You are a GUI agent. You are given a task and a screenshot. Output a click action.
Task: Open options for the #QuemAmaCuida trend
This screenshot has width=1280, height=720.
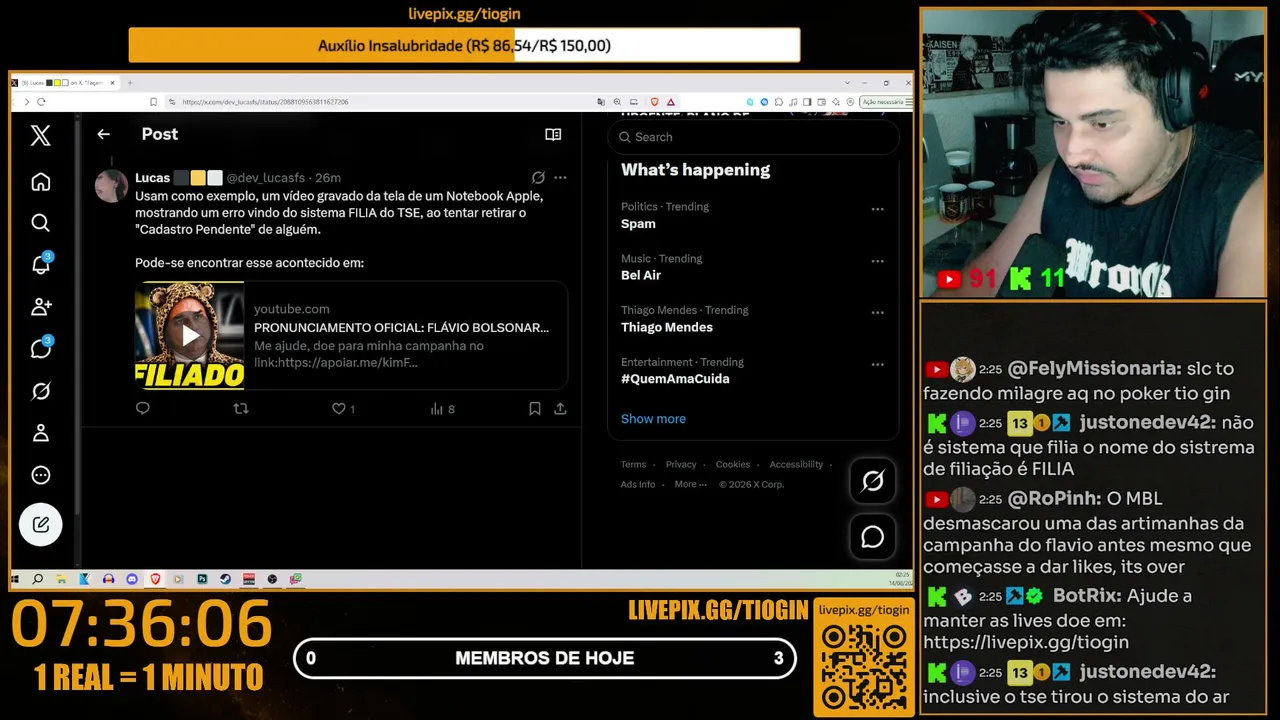(x=877, y=364)
